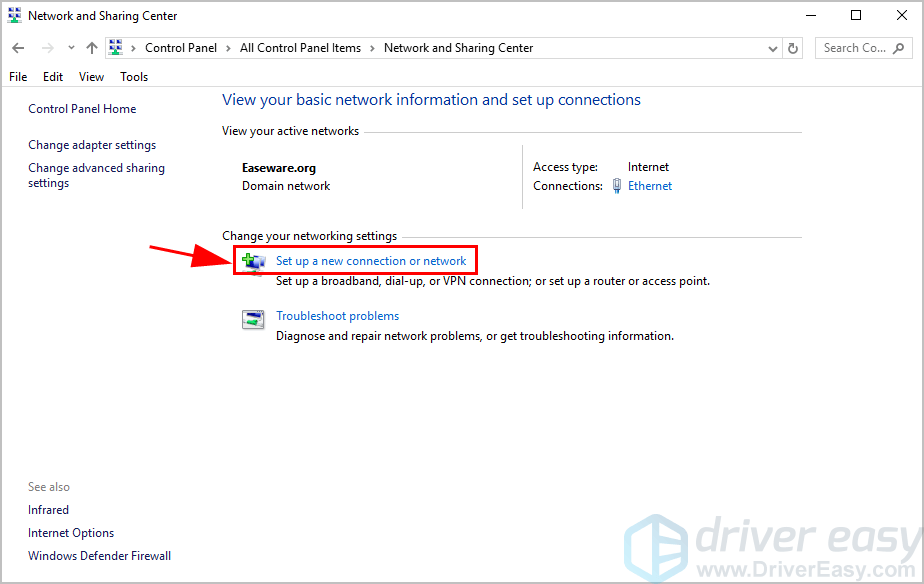Go up one folder level
This screenshot has height=584, width=924.
(x=92, y=48)
